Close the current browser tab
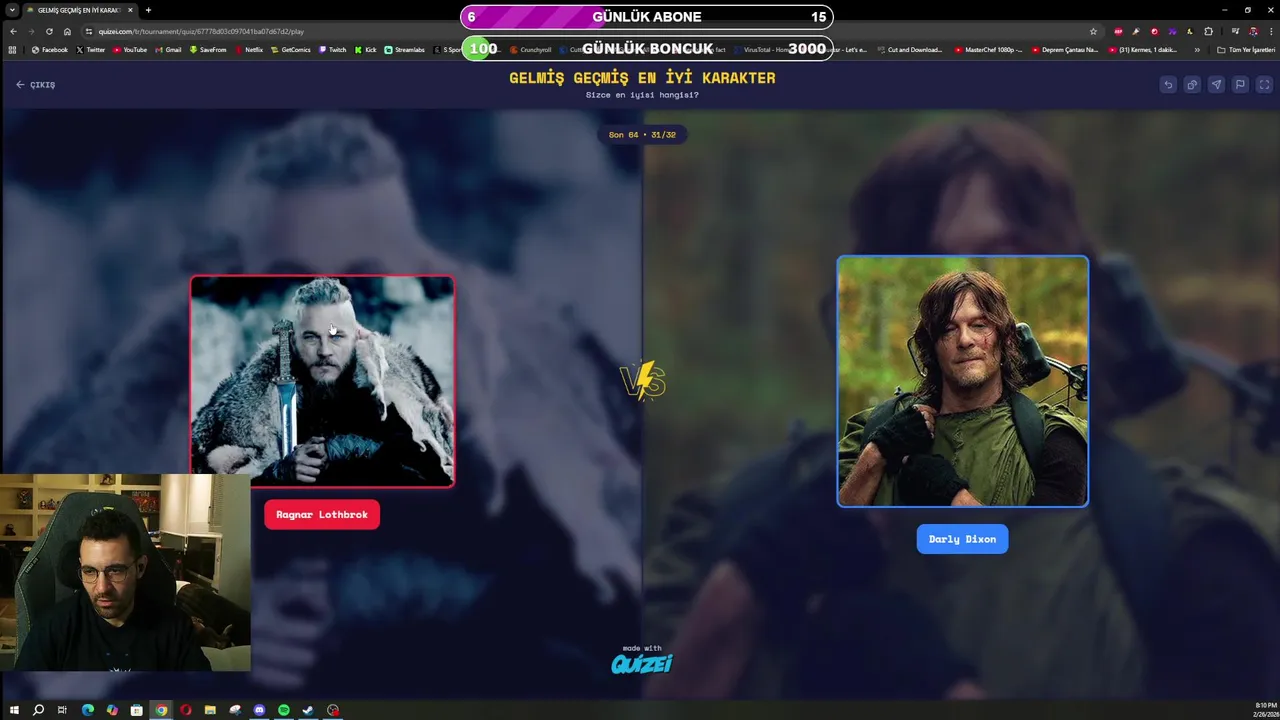Screen dimensions: 1280x720 [x=130, y=10]
